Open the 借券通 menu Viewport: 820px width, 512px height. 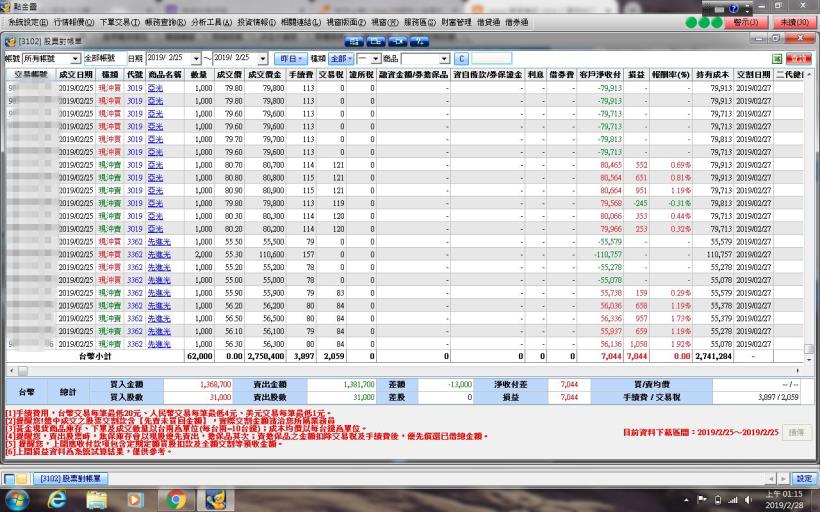[x=516, y=22]
